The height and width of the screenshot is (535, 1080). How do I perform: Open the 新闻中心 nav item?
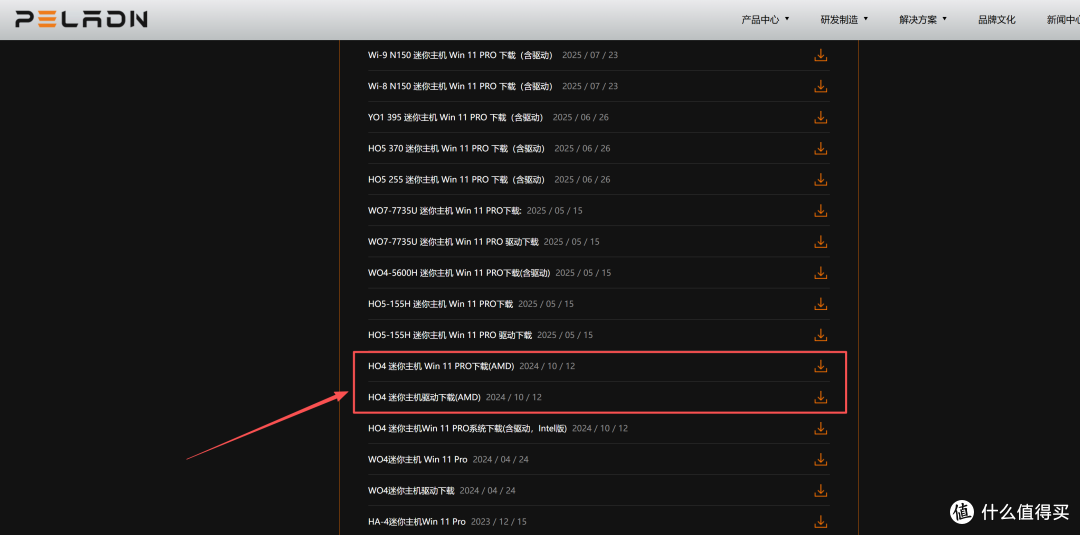pos(1063,19)
